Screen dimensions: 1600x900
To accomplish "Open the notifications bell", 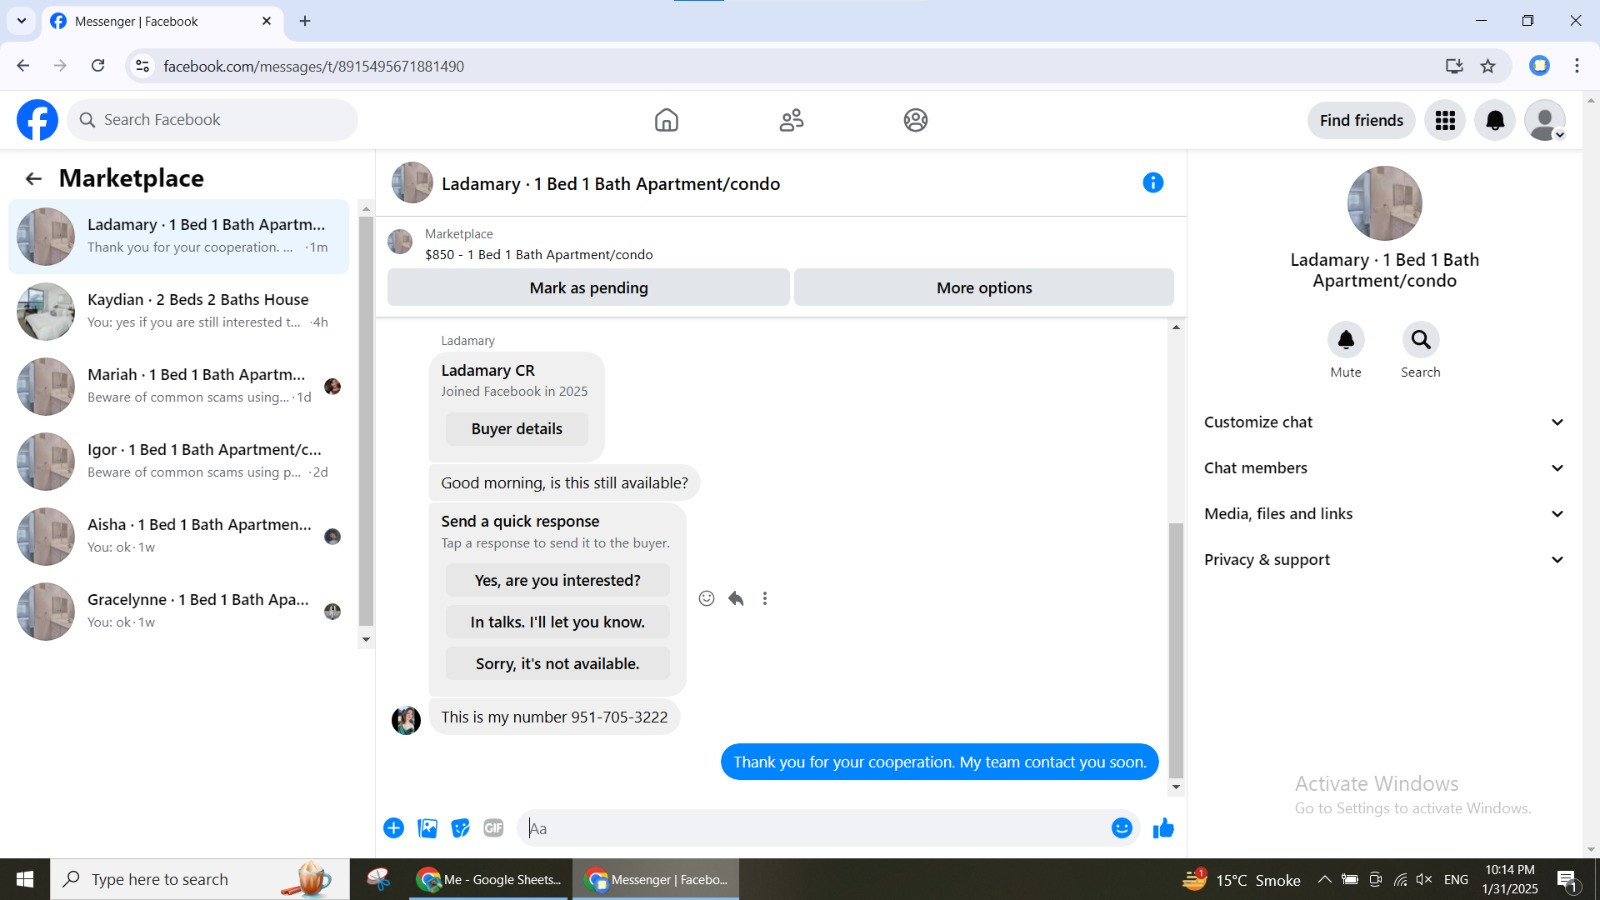I will pos(1495,120).
